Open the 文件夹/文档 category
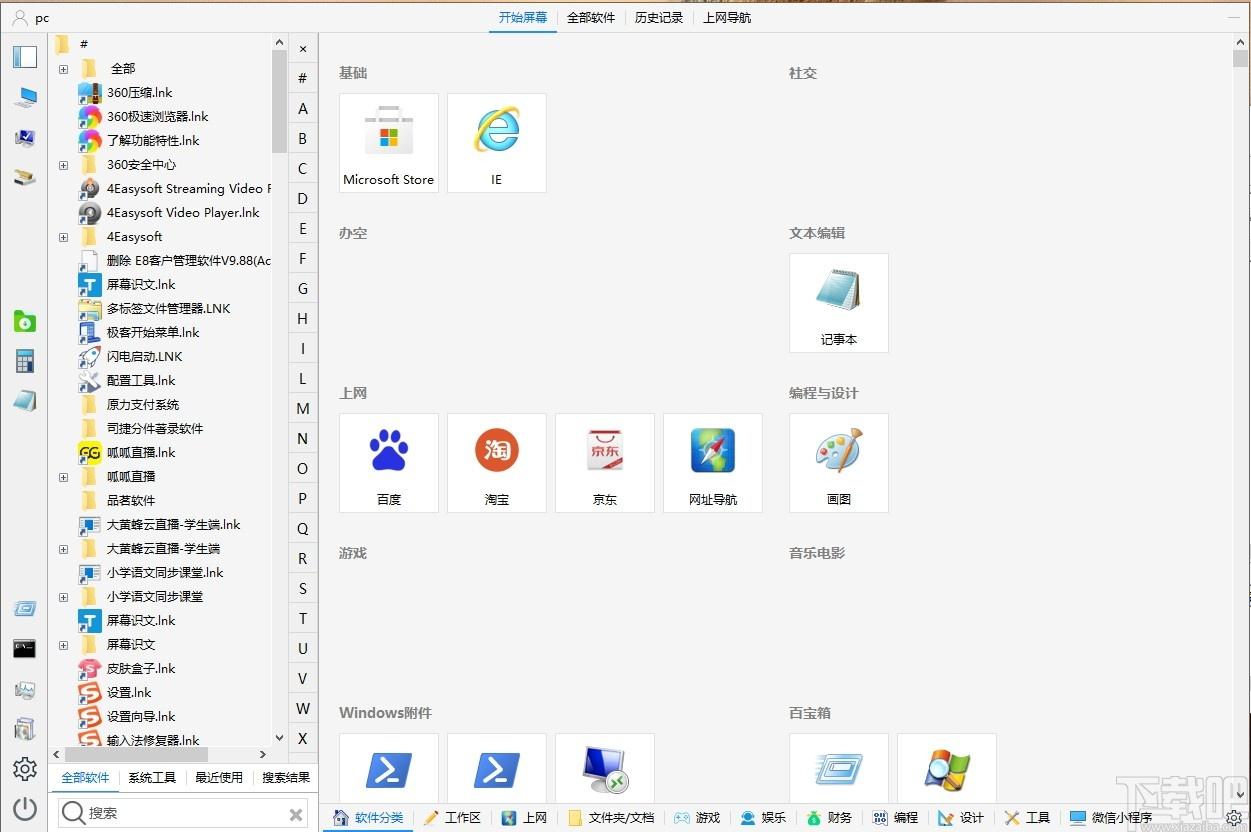The image size is (1251, 832). [x=612, y=818]
